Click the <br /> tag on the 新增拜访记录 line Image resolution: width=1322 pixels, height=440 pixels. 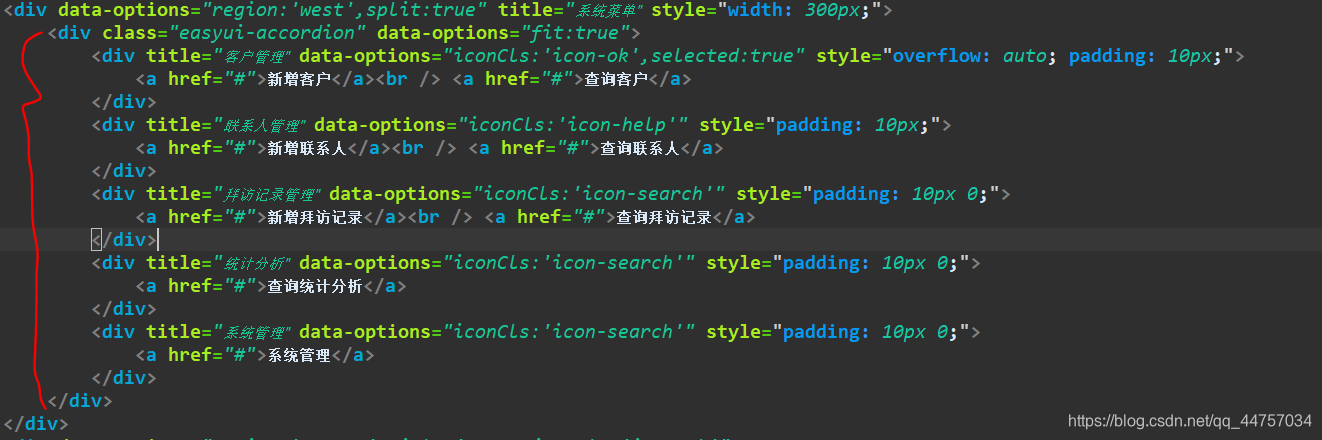[x=442, y=217]
